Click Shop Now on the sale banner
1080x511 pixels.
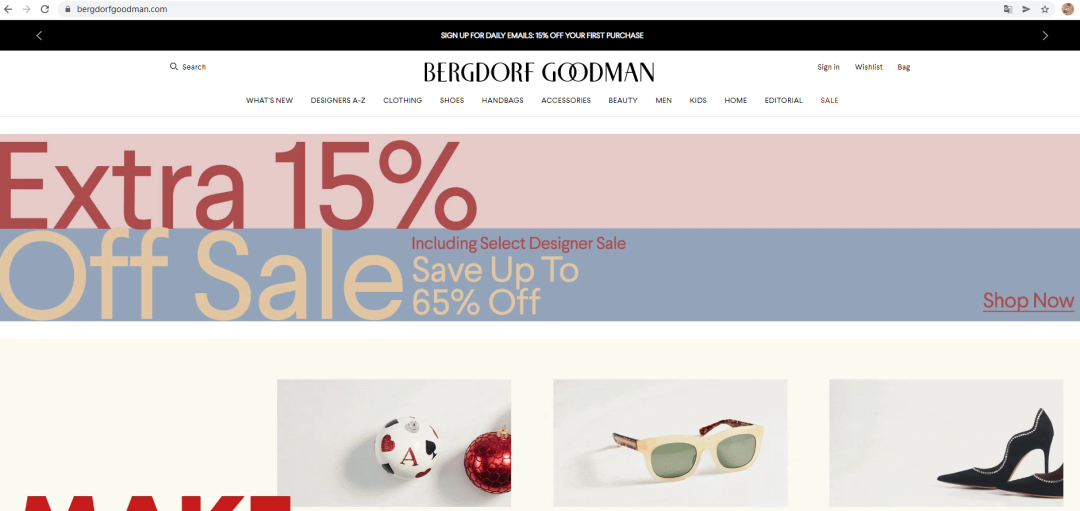tap(1028, 301)
